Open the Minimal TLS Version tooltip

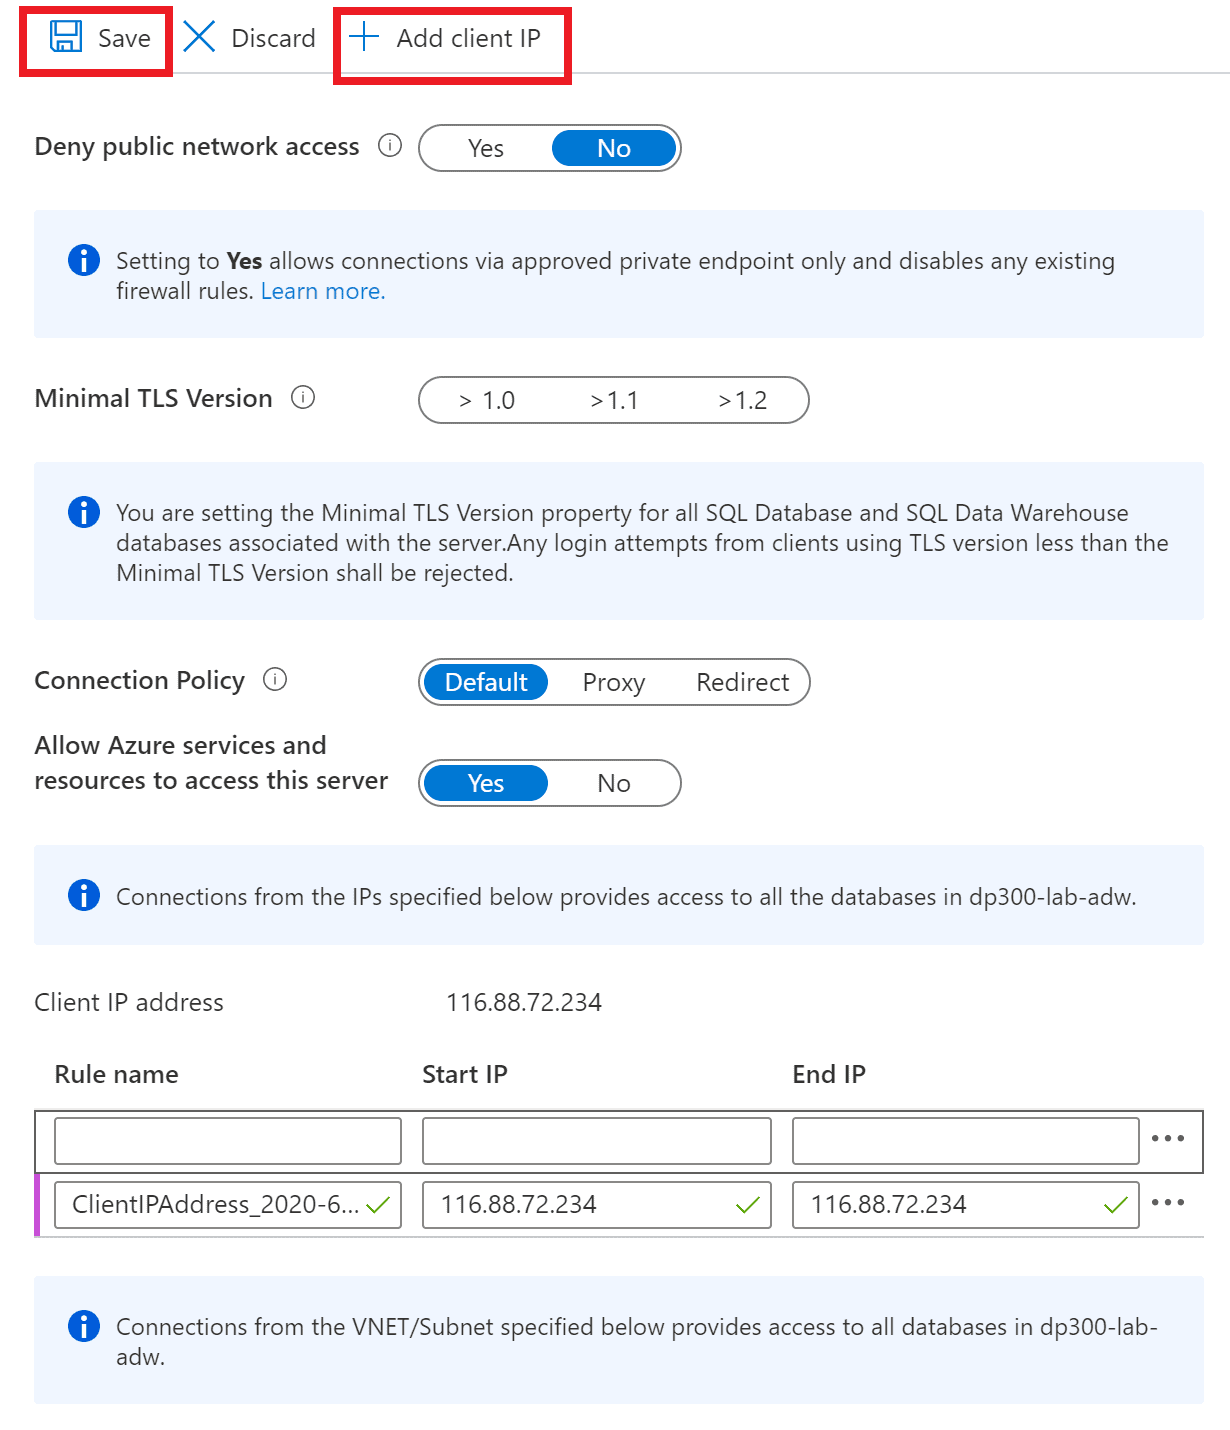[302, 398]
